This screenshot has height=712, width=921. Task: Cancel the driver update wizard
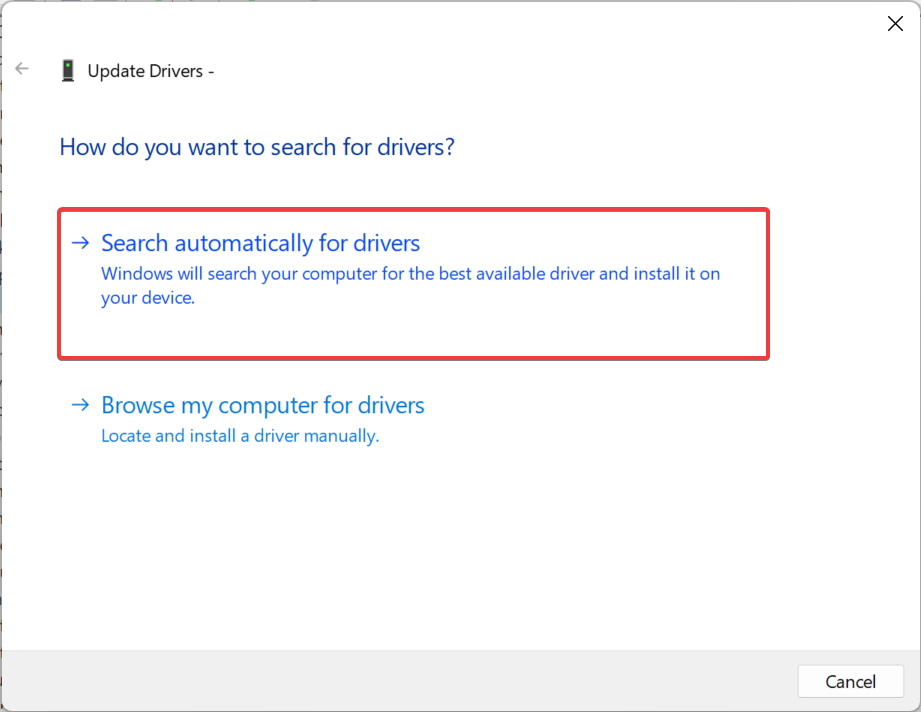pyautogui.click(x=851, y=681)
